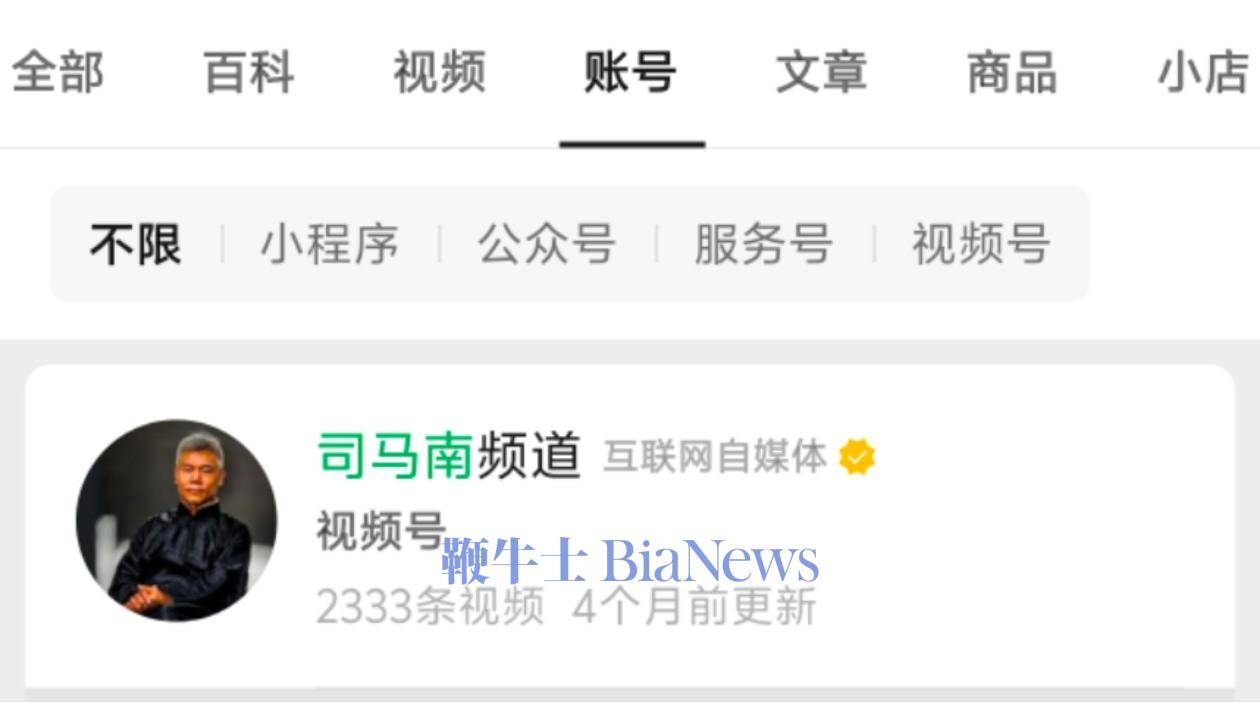Screen dimensions: 1260x702
Task: Go to the 视频 tab
Action: pos(440,73)
